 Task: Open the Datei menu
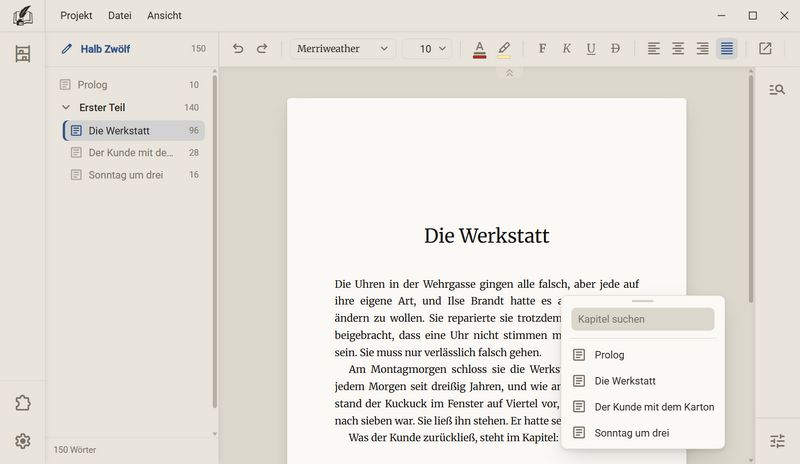119,16
